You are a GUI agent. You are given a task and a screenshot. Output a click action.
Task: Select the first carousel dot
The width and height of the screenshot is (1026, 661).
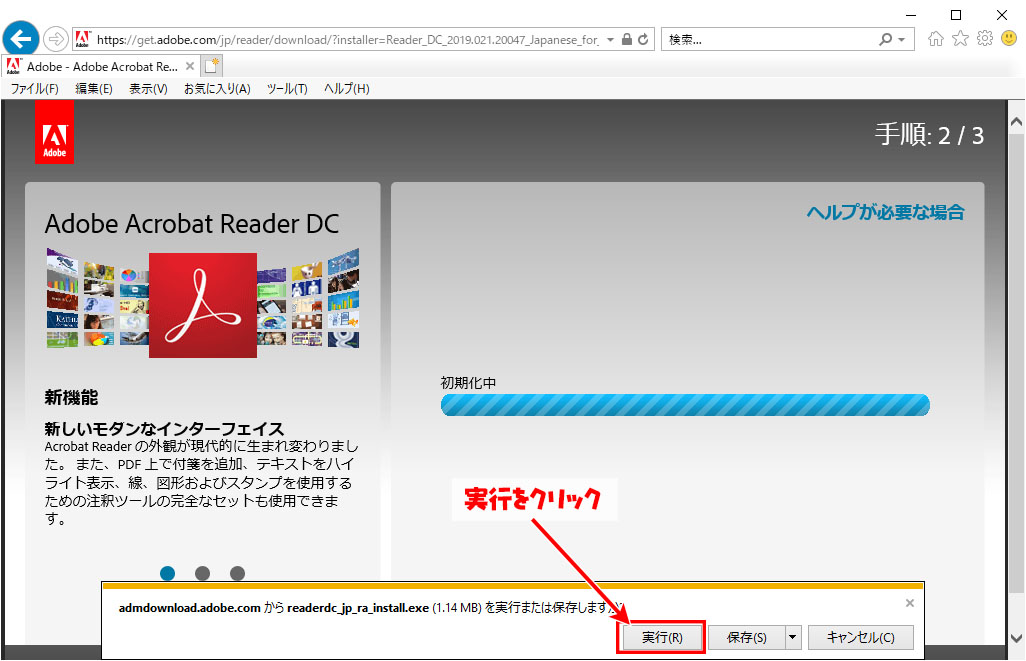168,573
